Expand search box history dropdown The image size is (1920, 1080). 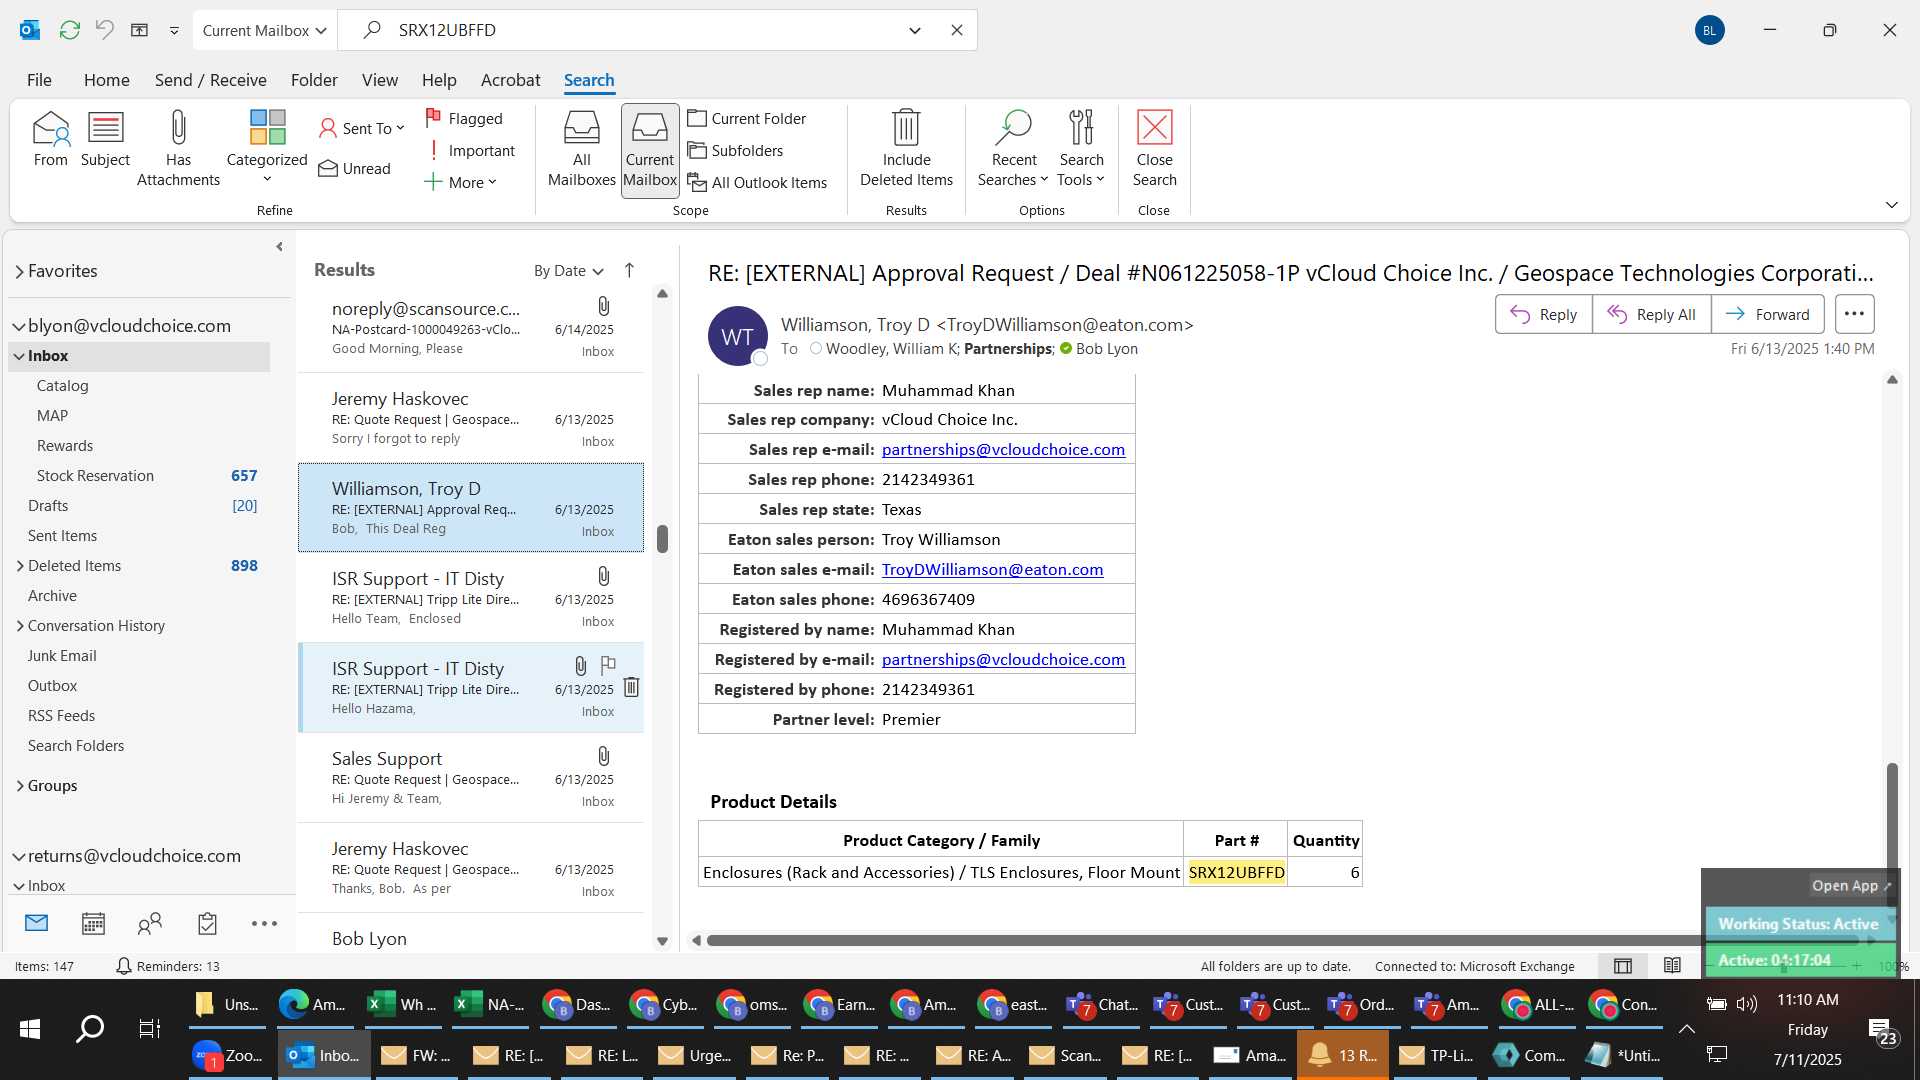click(914, 30)
